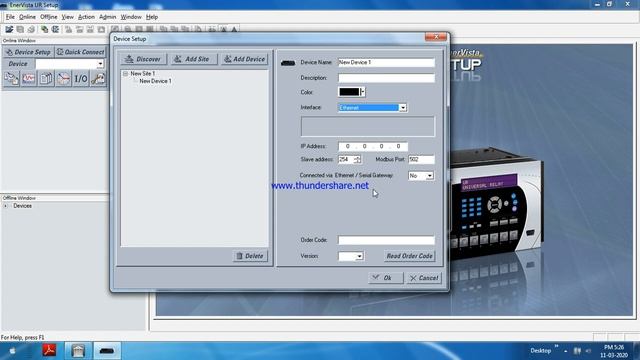
Task: Open the Interface dropdown
Action: point(402,108)
